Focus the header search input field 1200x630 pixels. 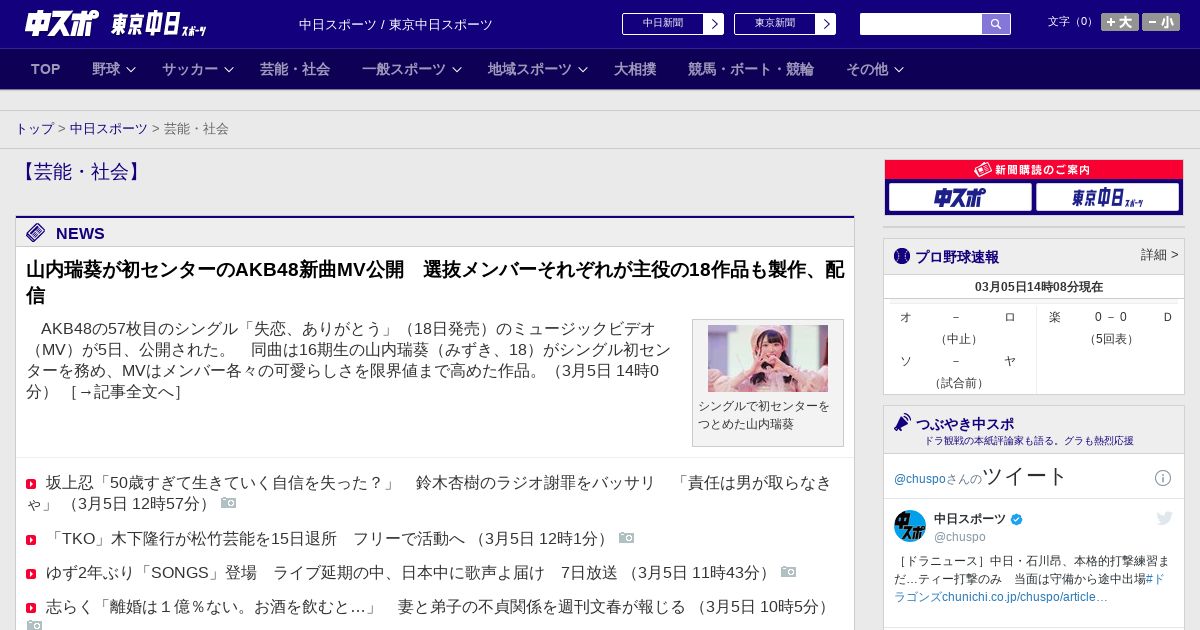[921, 24]
